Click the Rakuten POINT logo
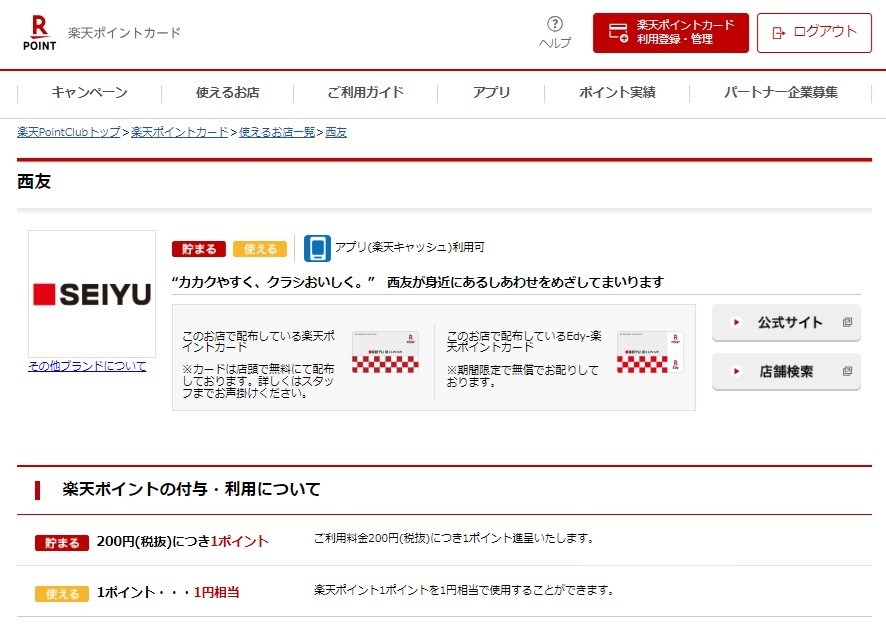Viewport: 886px width, 626px height. click(39, 33)
